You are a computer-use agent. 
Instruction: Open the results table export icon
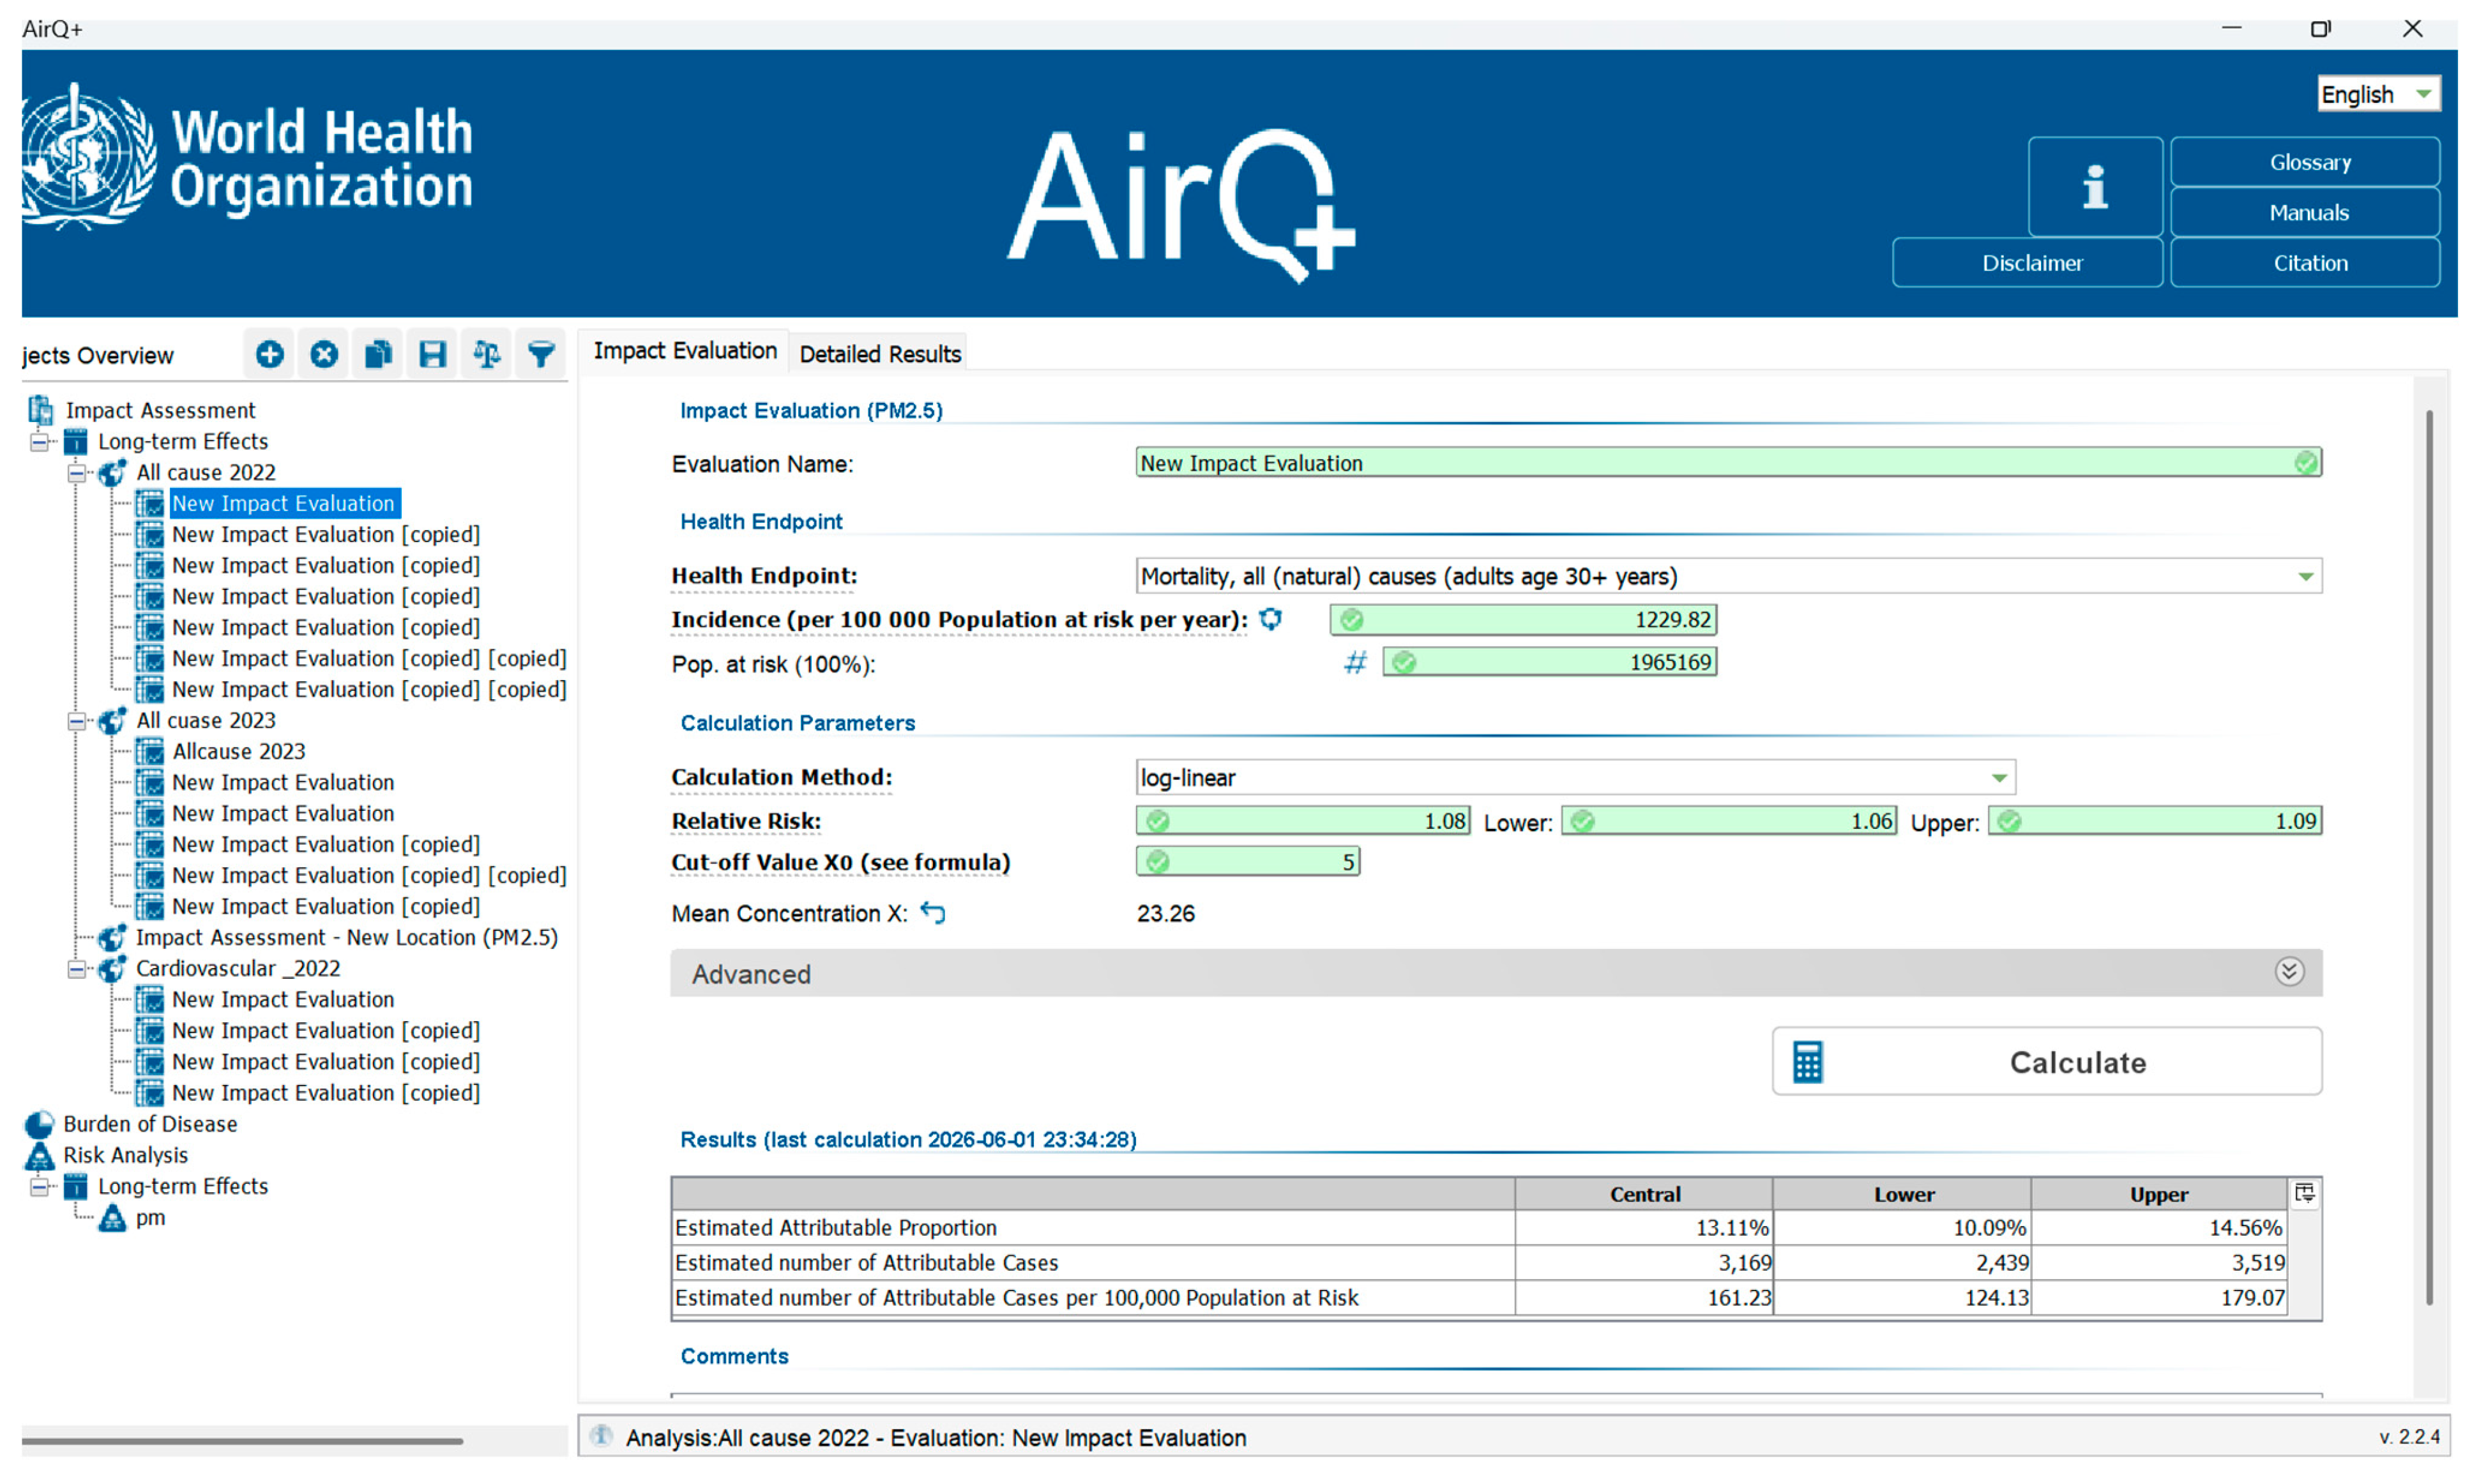[x=2305, y=1193]
